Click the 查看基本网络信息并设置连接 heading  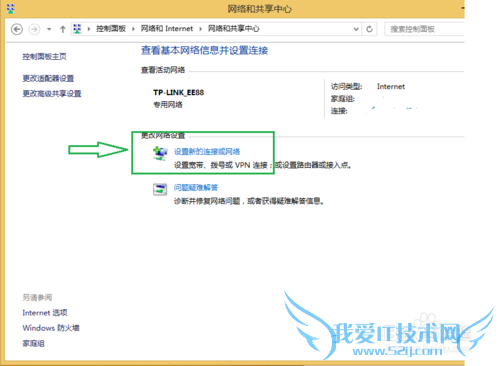tap(205, 51)
